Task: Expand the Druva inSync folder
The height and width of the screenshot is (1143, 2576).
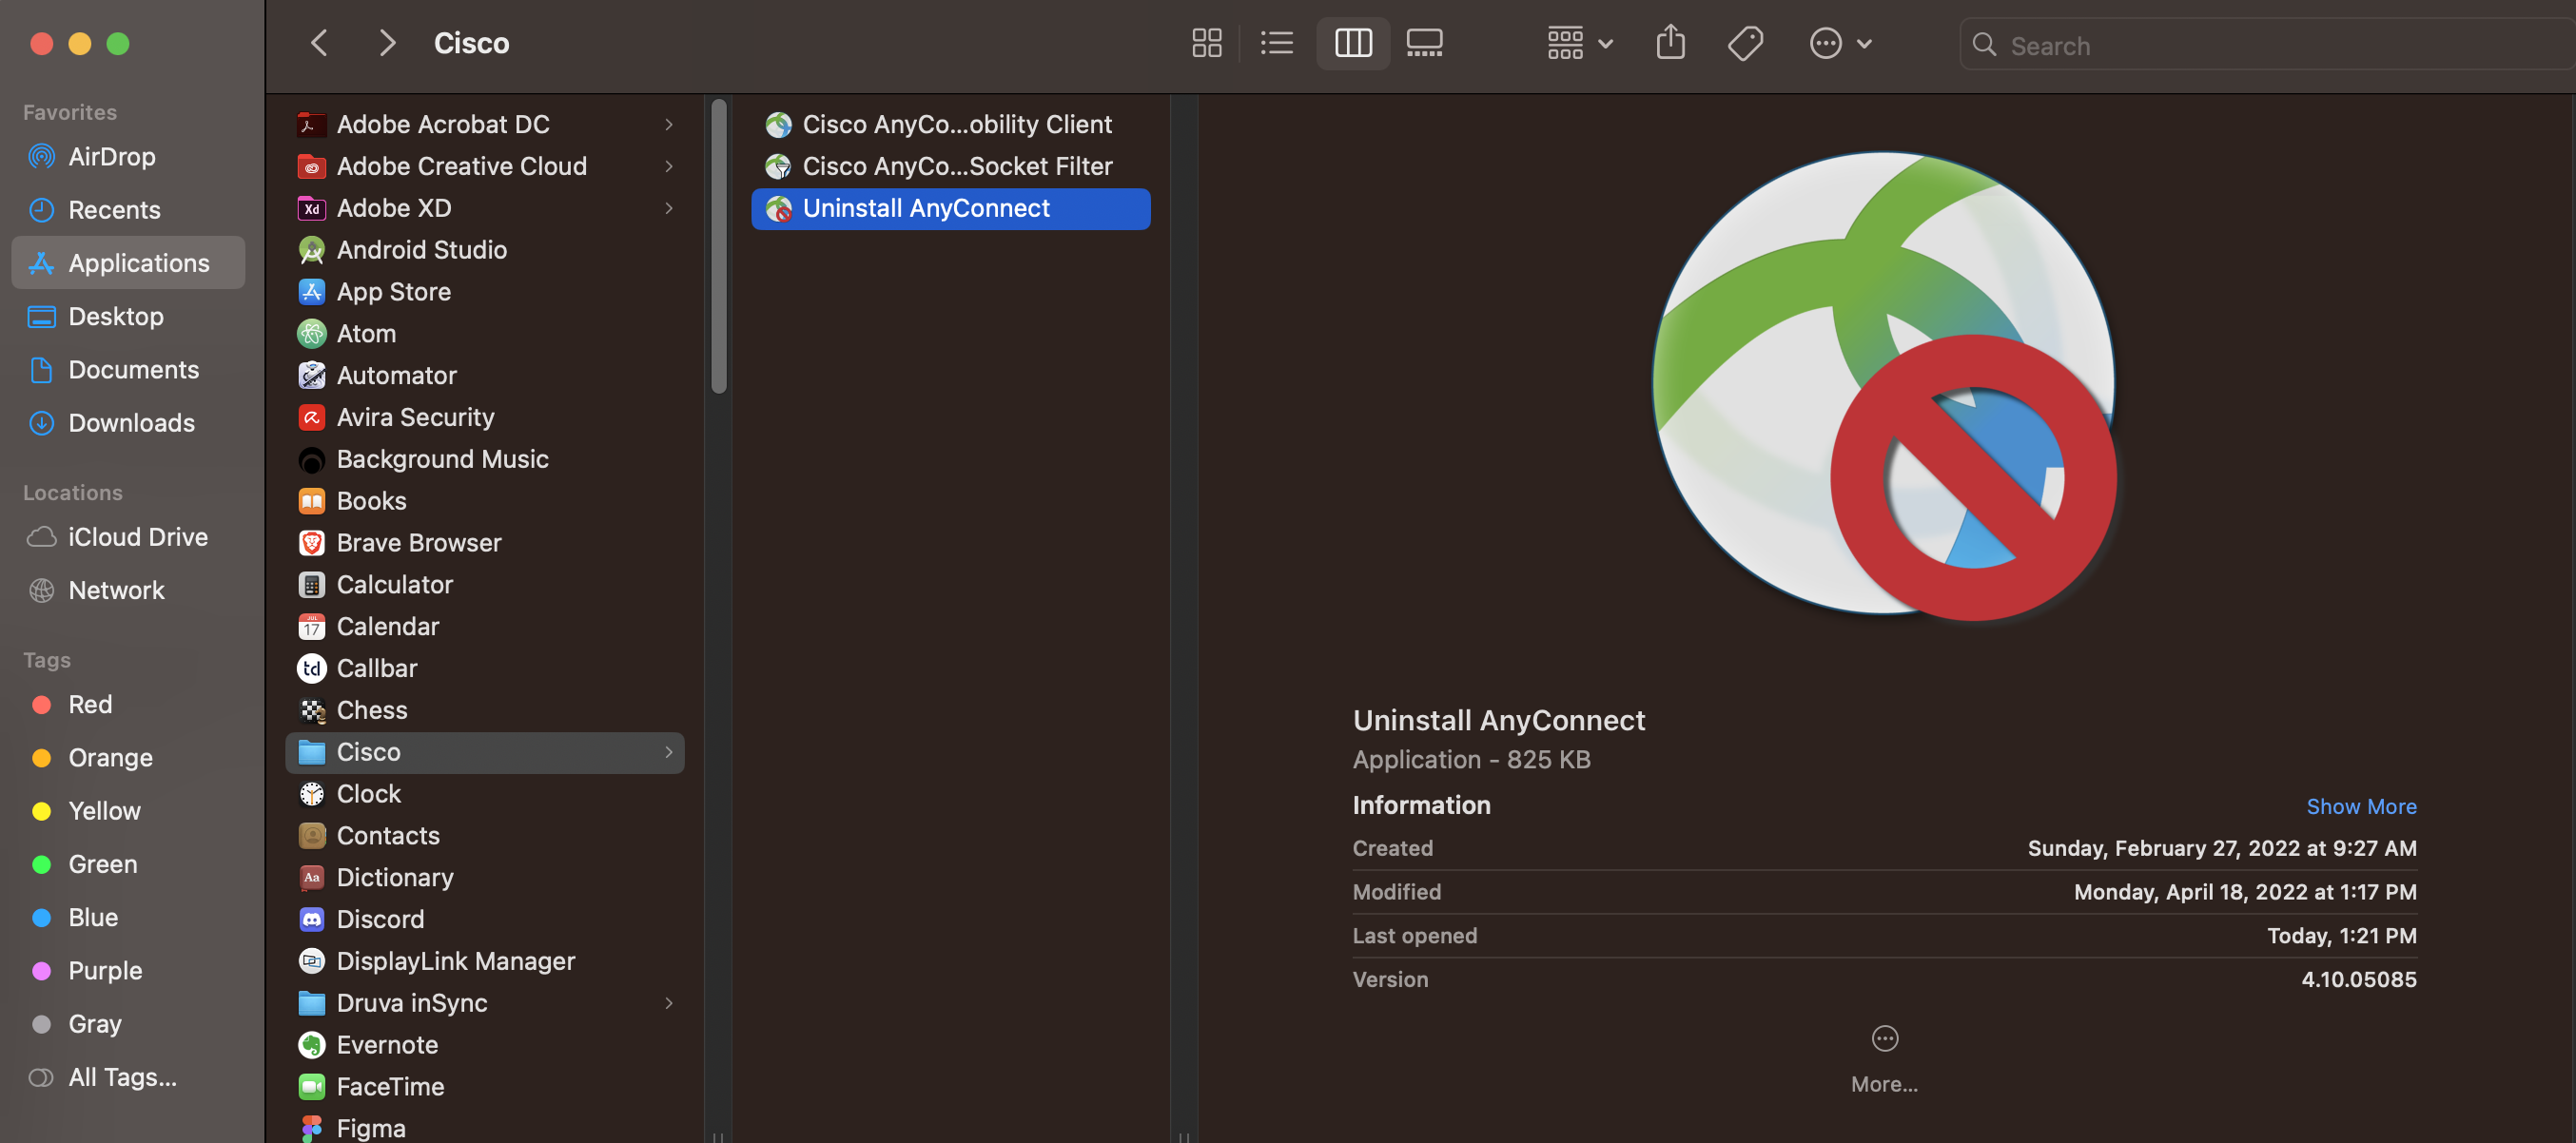Action: click(x=411, y=1002)
